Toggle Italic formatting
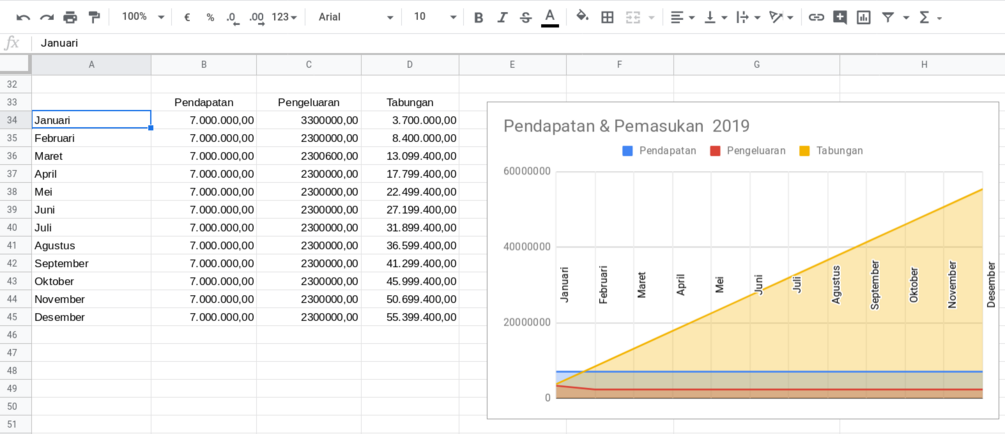 coord(502,17)
